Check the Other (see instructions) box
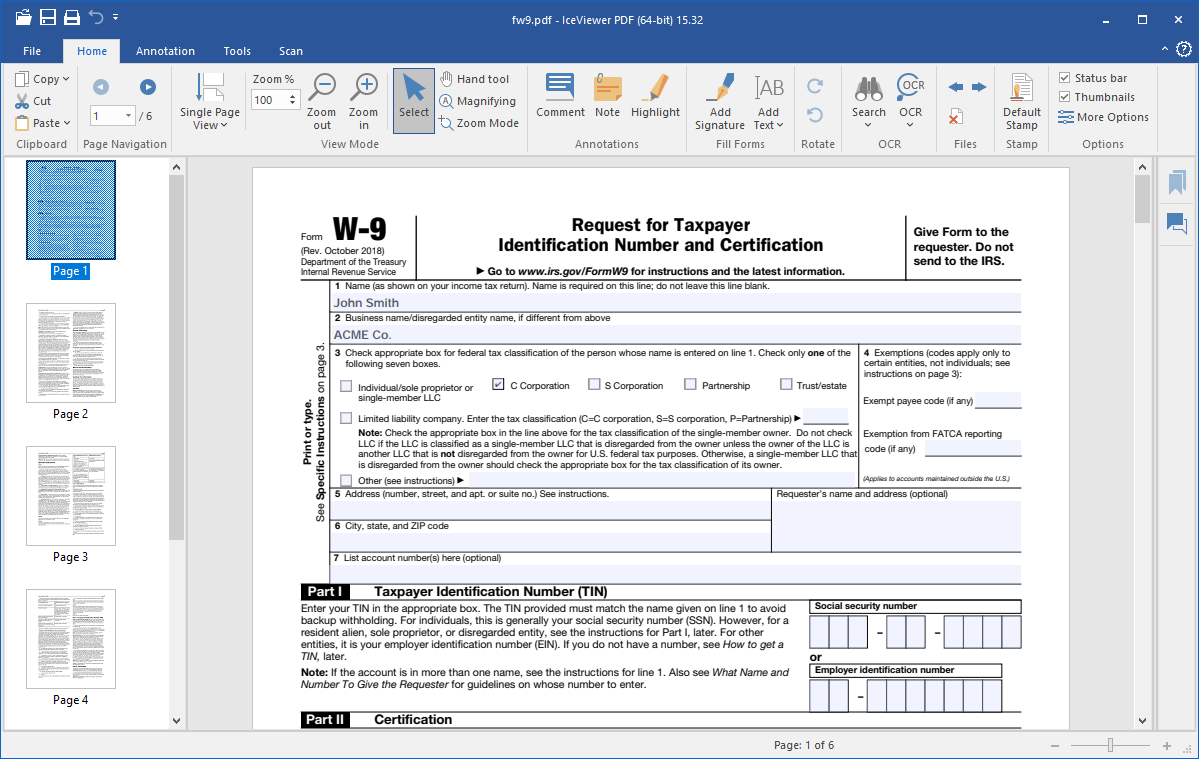1199x759 pixels. 346,481
